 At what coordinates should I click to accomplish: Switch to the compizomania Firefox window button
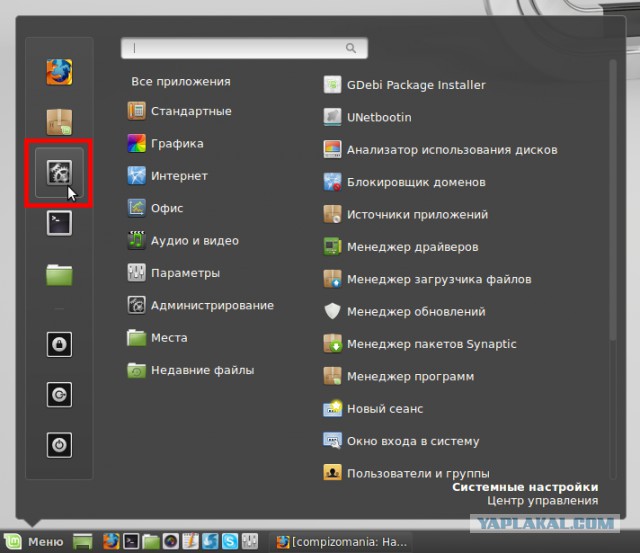click(x=341, y=542)
